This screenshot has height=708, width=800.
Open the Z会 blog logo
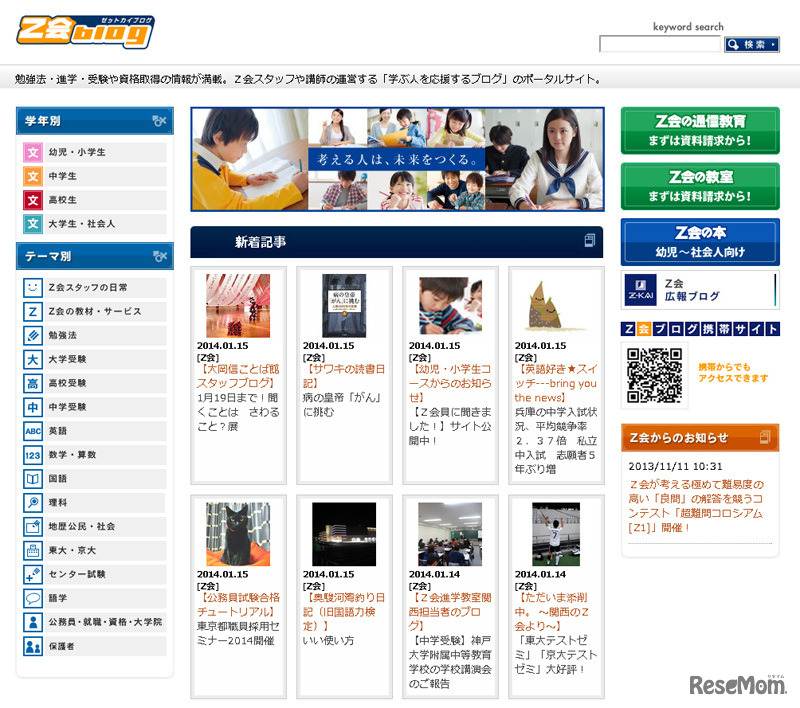pos(85,32)
